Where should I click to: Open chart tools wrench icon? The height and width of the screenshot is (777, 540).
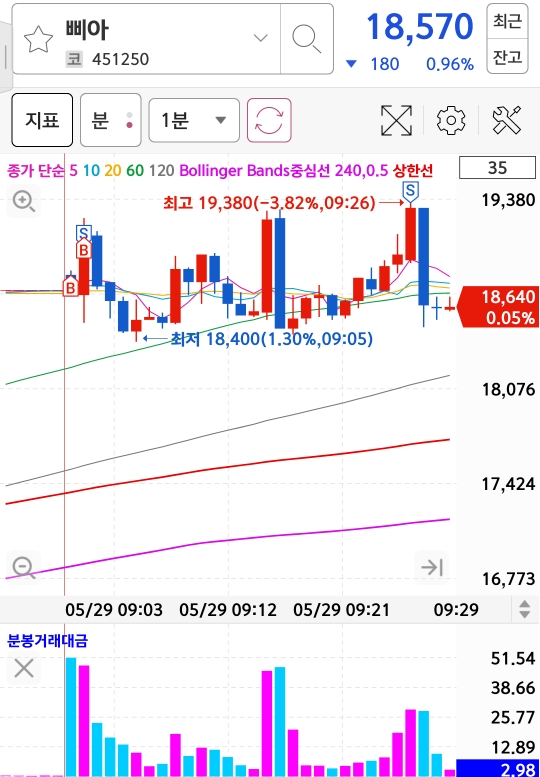coord(507,120)
